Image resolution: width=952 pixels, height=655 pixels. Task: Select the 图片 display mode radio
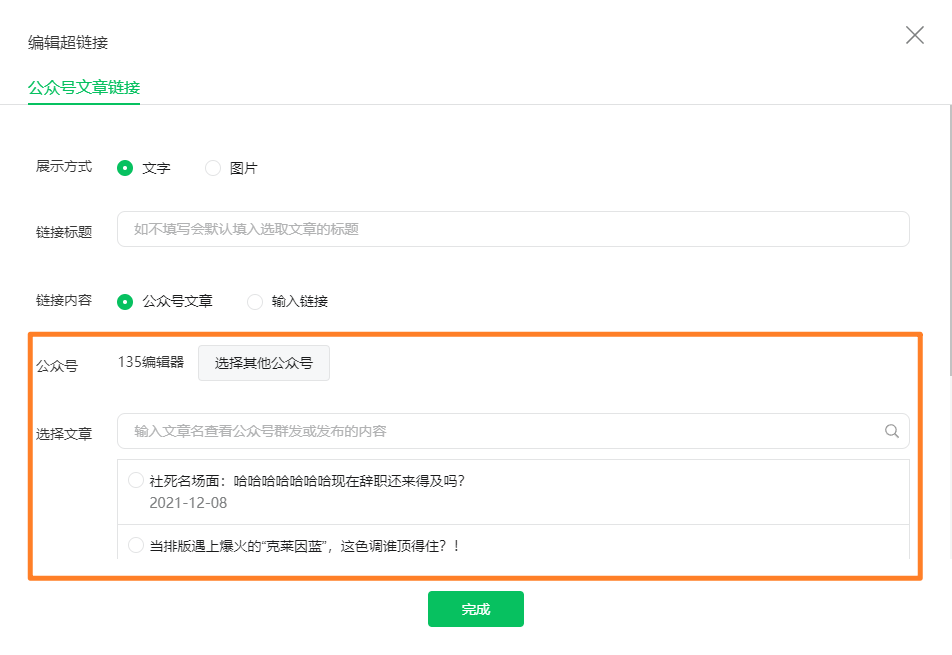point(213,168)
